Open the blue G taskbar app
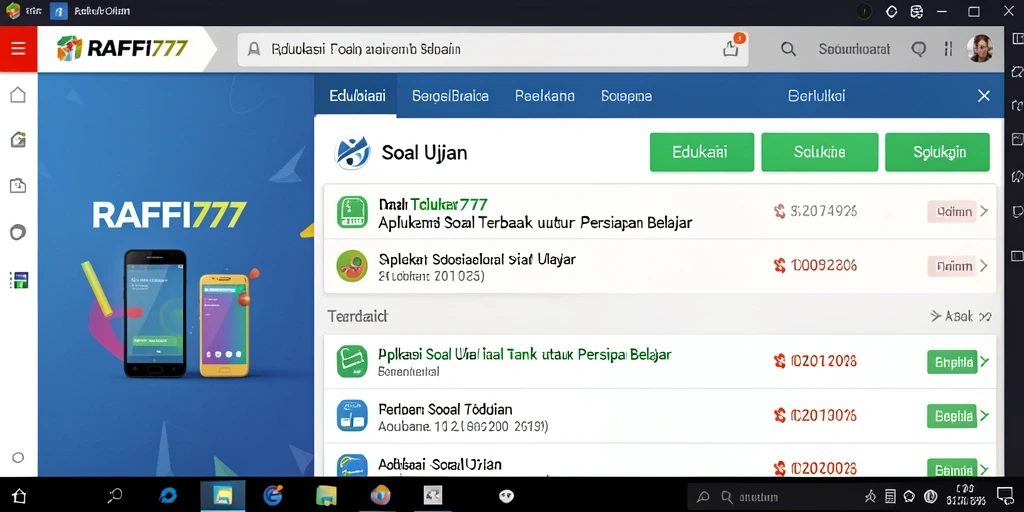 coord(273,496)
